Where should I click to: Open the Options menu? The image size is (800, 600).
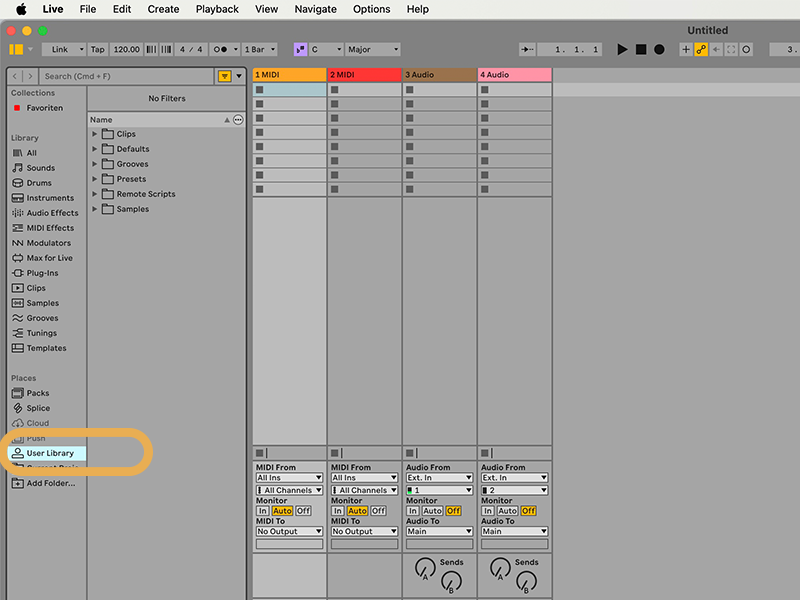[x=371, y=9]
